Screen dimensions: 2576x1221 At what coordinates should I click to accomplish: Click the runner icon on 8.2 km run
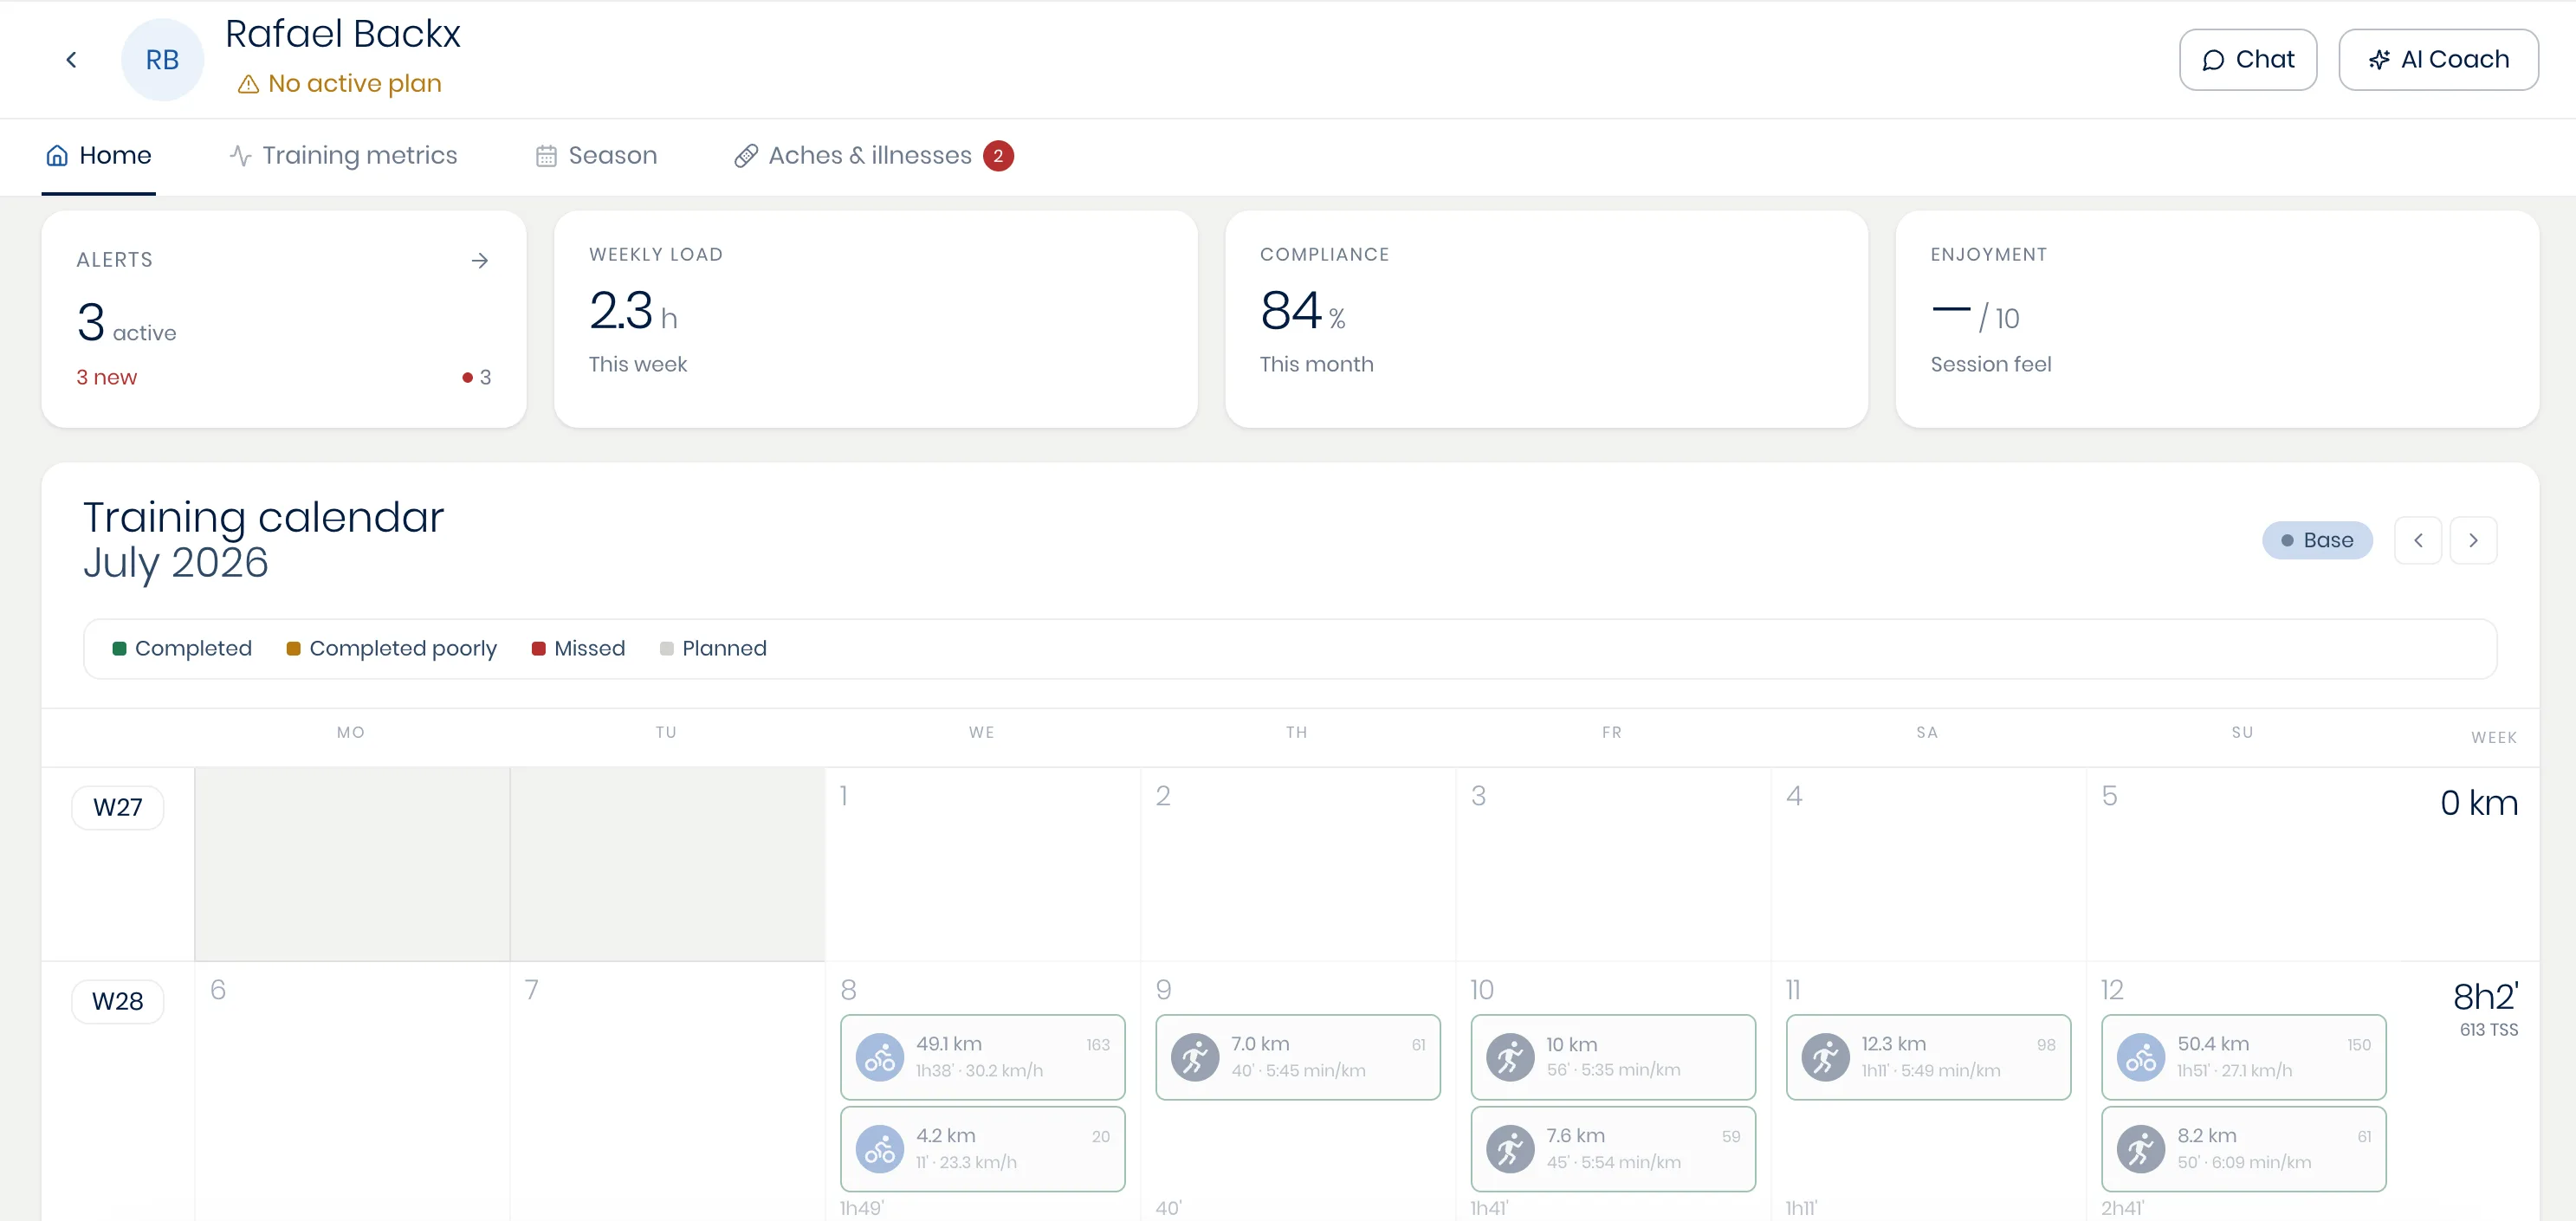pyautogui.click(x=2141, y=1150)
